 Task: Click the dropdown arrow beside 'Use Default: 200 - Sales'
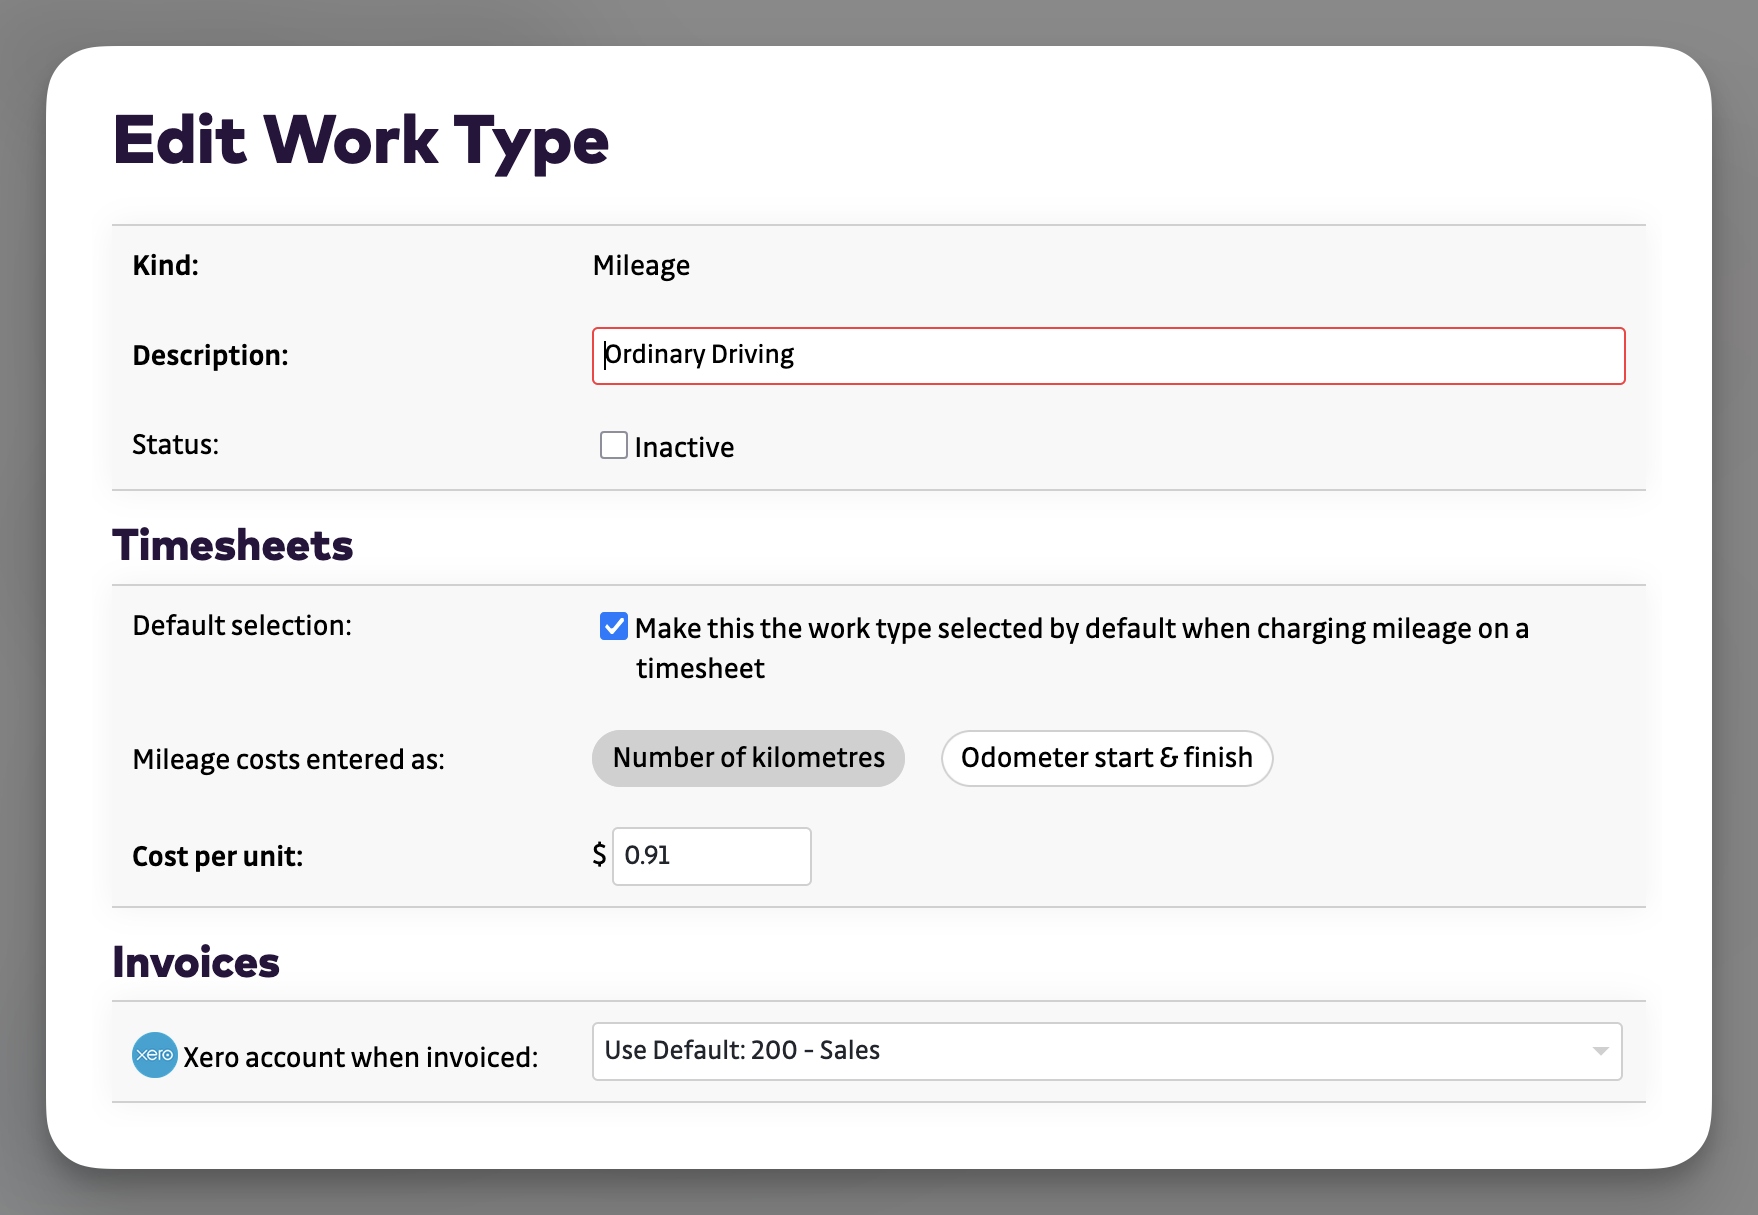[x=1600, y=1051]
